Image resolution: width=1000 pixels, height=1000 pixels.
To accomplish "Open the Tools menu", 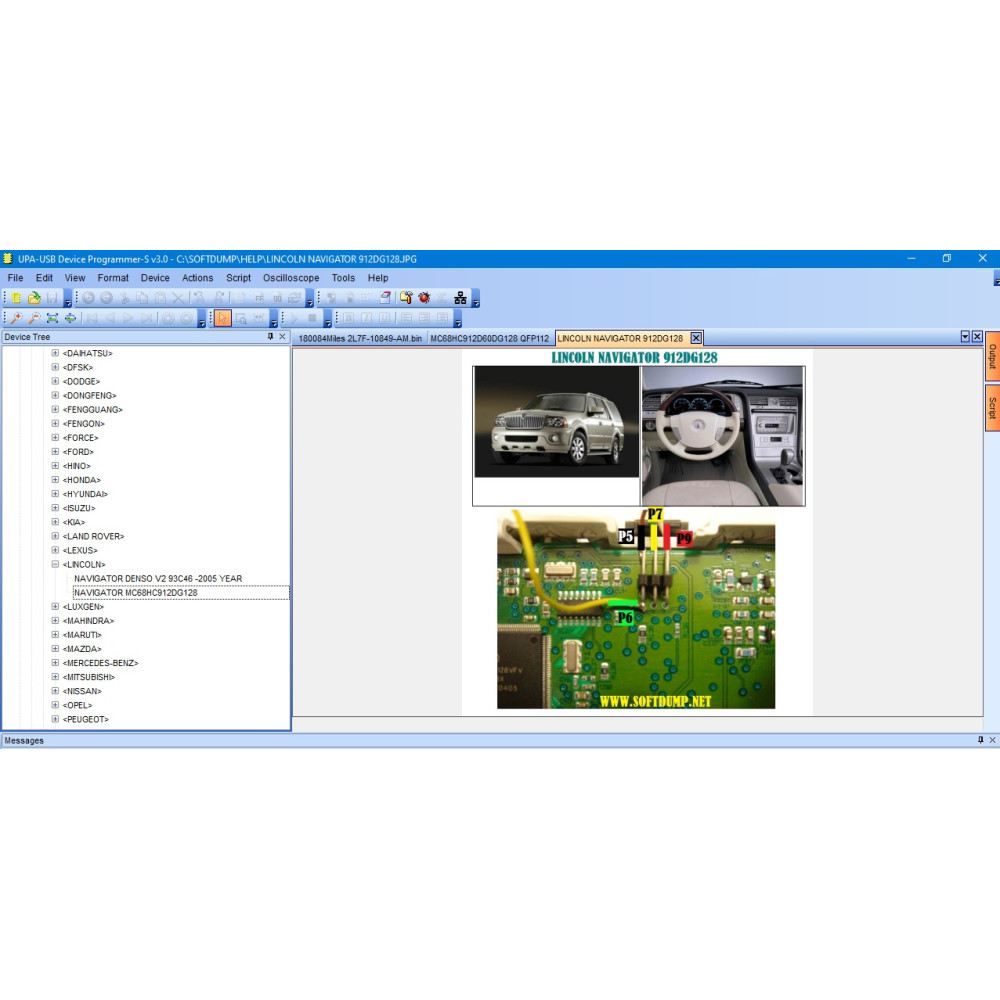I will 343,278.
